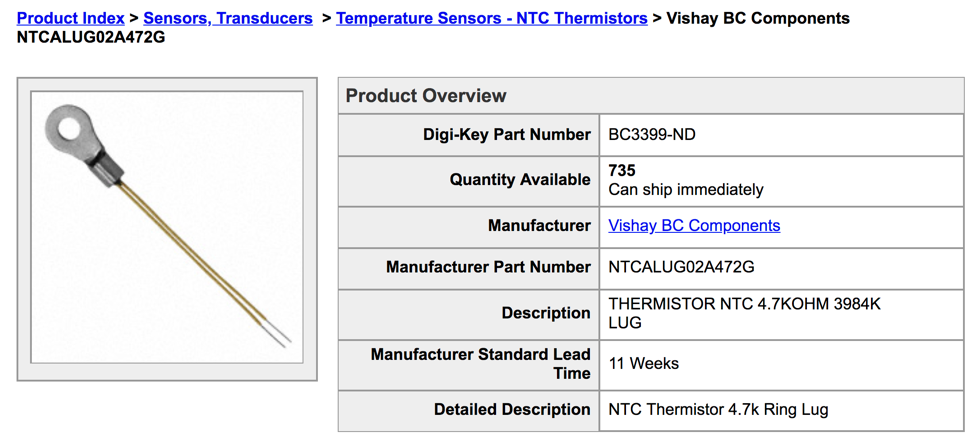Click NTC Thermistor 4.7k Ring Lug text
Viewport: 974px width, 443px height.
(x=718, y=410)
